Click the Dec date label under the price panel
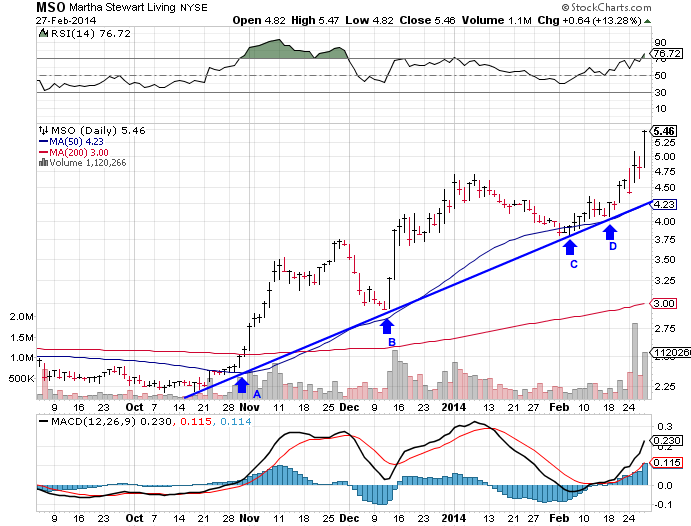The height and width of the screenshot is (526, 691). pyautogui.click(x=349, y=407)
